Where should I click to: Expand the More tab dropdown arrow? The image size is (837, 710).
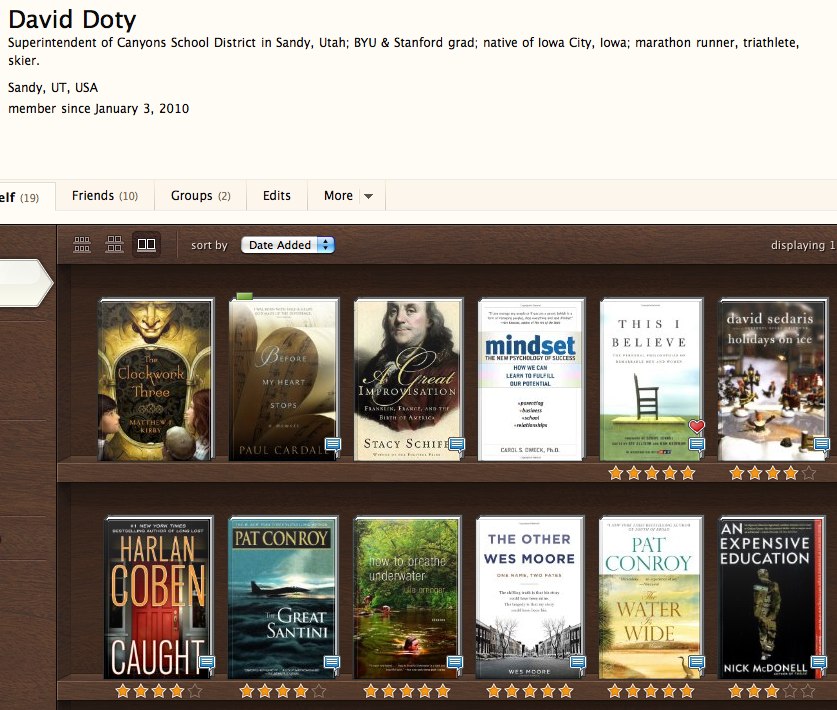click(368, 196)
